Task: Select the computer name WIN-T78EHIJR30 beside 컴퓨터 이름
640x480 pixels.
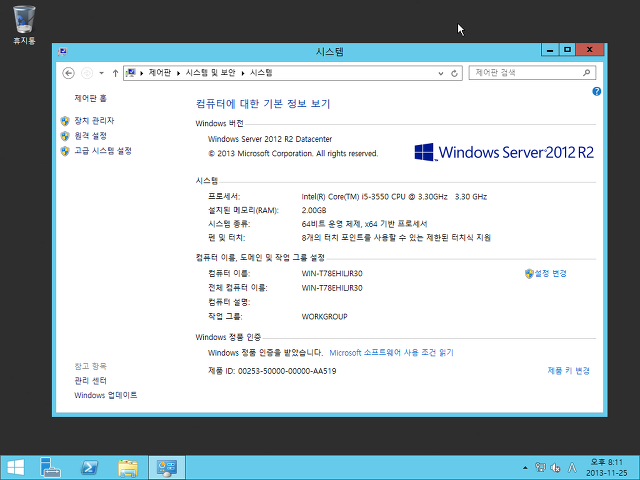Action: (x=332, y=273)
